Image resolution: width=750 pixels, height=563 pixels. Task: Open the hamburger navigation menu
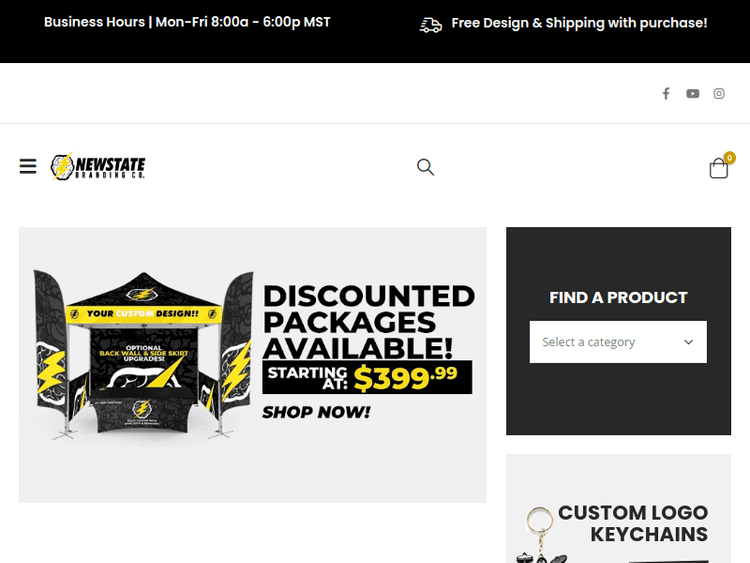[28, 166]
